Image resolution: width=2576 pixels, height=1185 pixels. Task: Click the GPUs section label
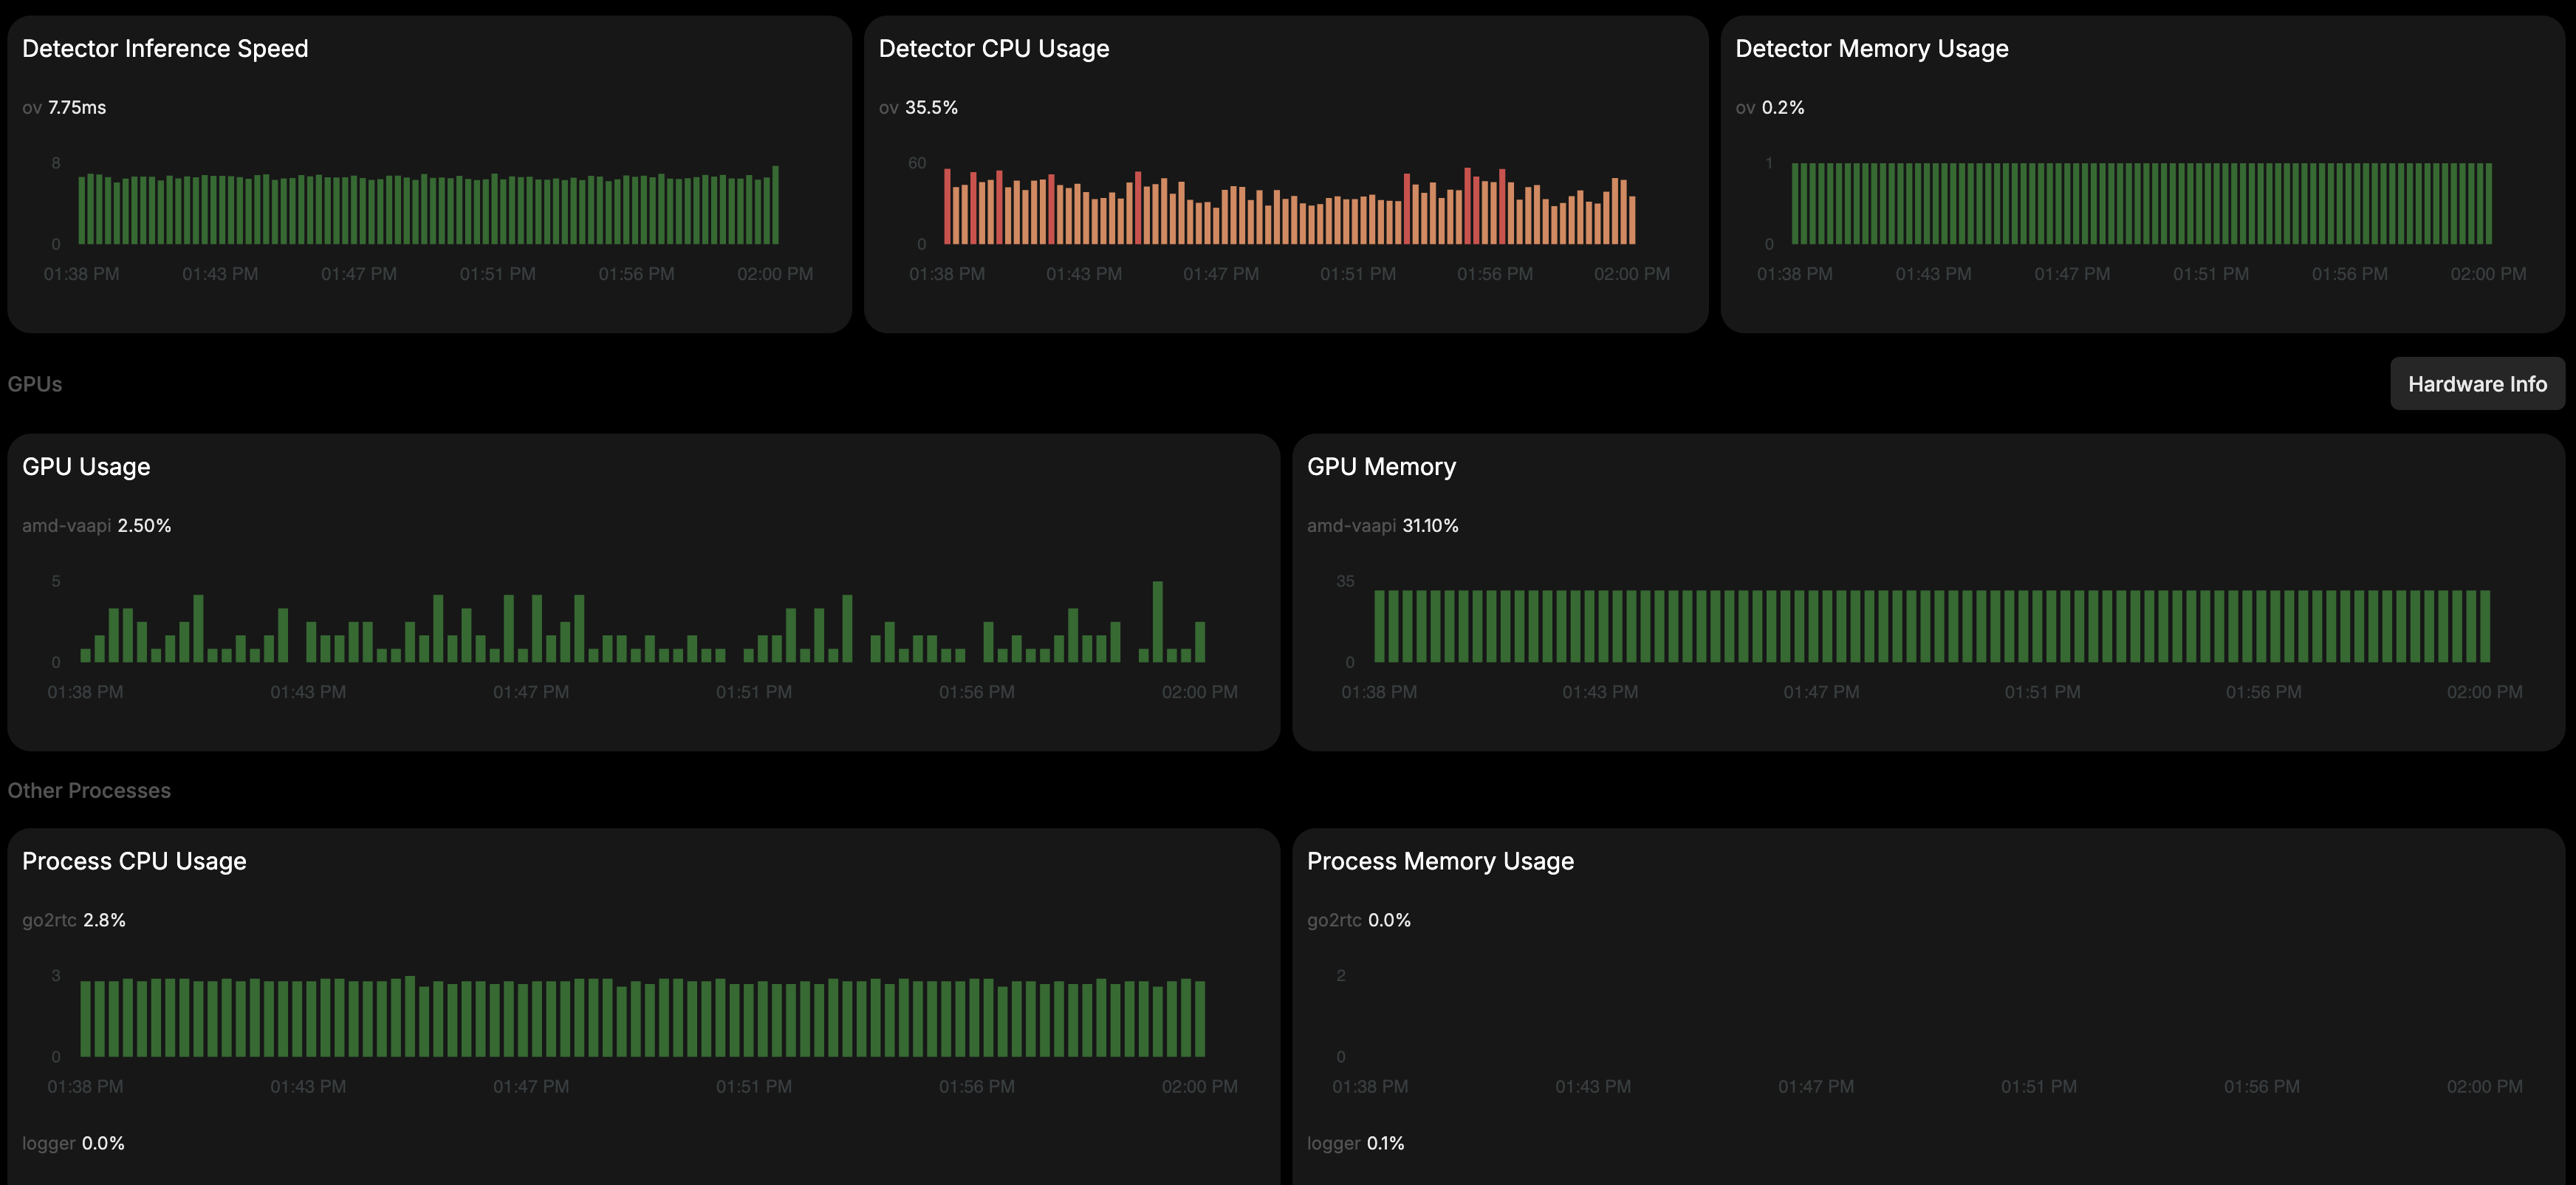tap(35, 384)
